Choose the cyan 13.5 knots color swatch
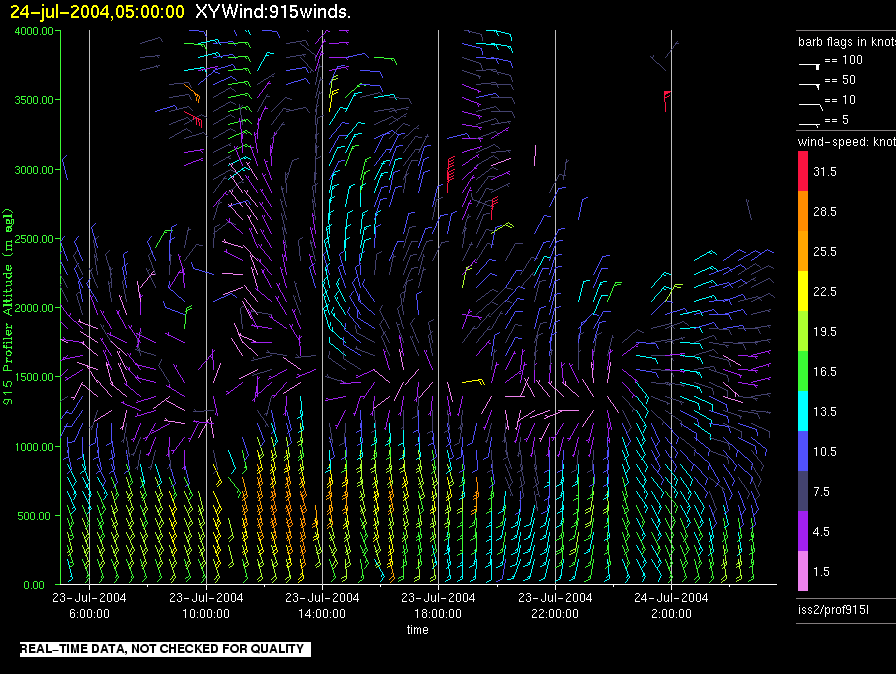 802,411
